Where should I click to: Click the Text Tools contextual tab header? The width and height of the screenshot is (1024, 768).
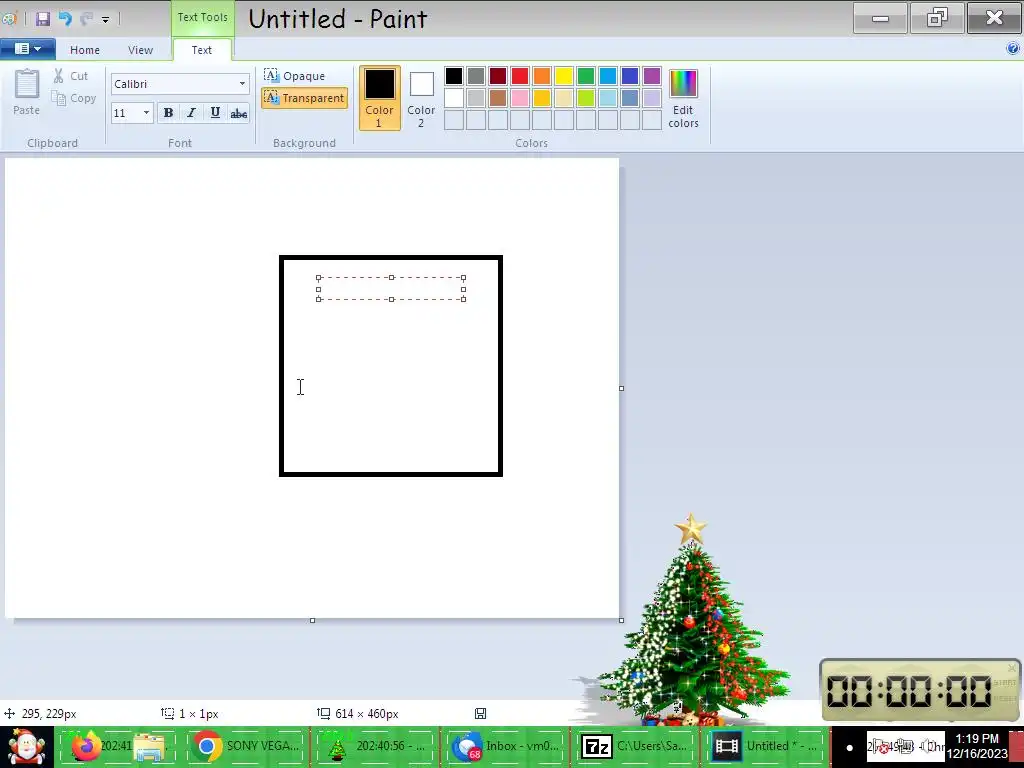202,18
